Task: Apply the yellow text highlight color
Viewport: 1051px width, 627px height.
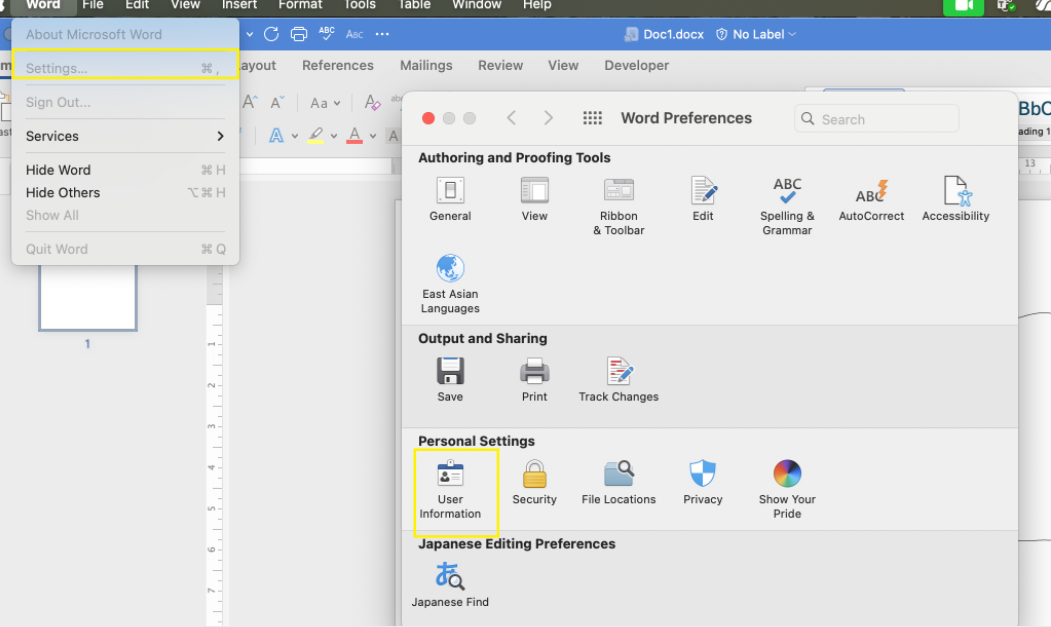Action: point(315,135)
